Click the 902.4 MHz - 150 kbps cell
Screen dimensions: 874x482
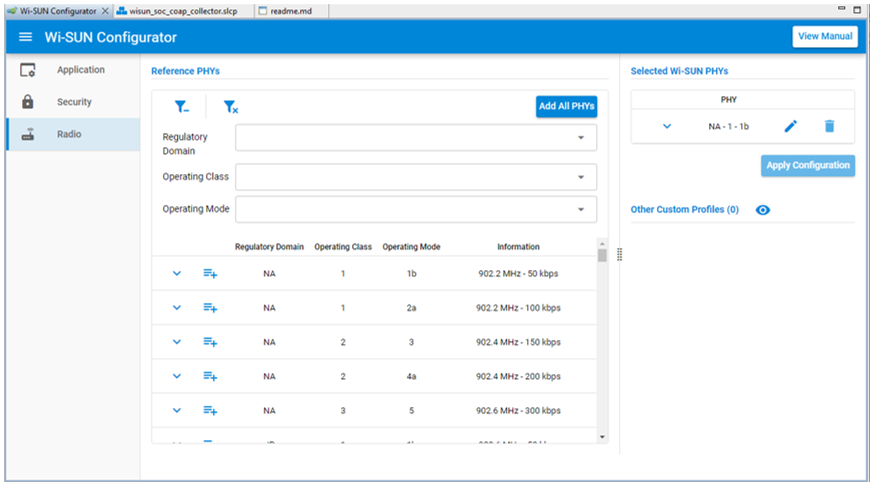pyautogui.click(x=518, y=342)
